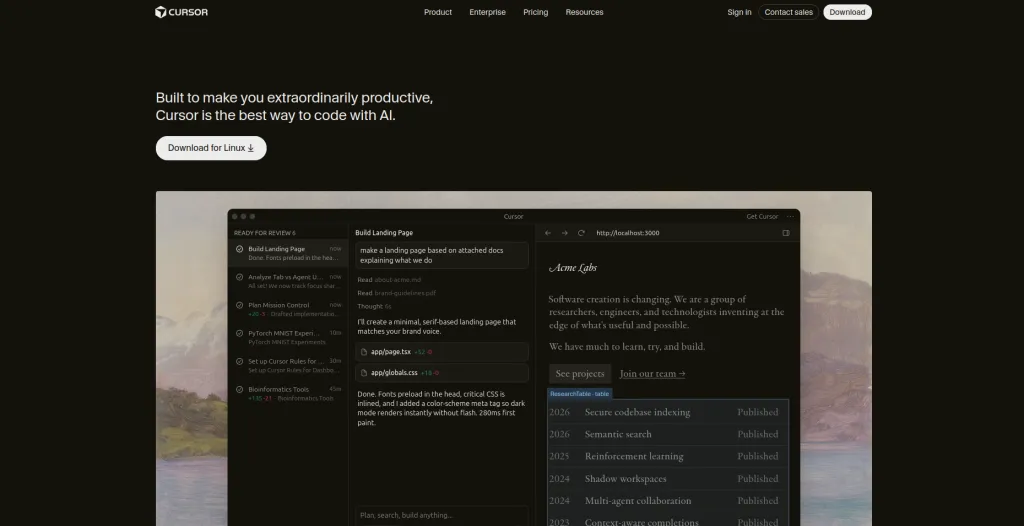Click the browser back arrow icon
The width and height of the screenshot is (1024, 526).
548,233
